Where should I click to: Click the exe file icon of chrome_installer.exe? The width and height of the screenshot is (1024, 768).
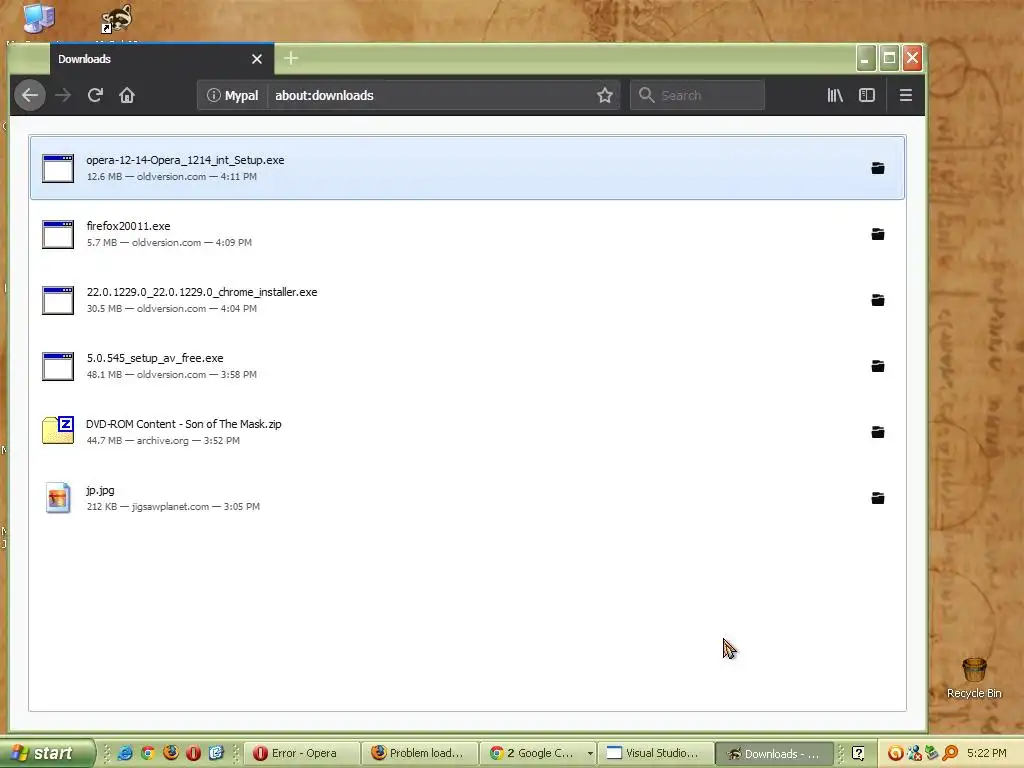[58, 300]
